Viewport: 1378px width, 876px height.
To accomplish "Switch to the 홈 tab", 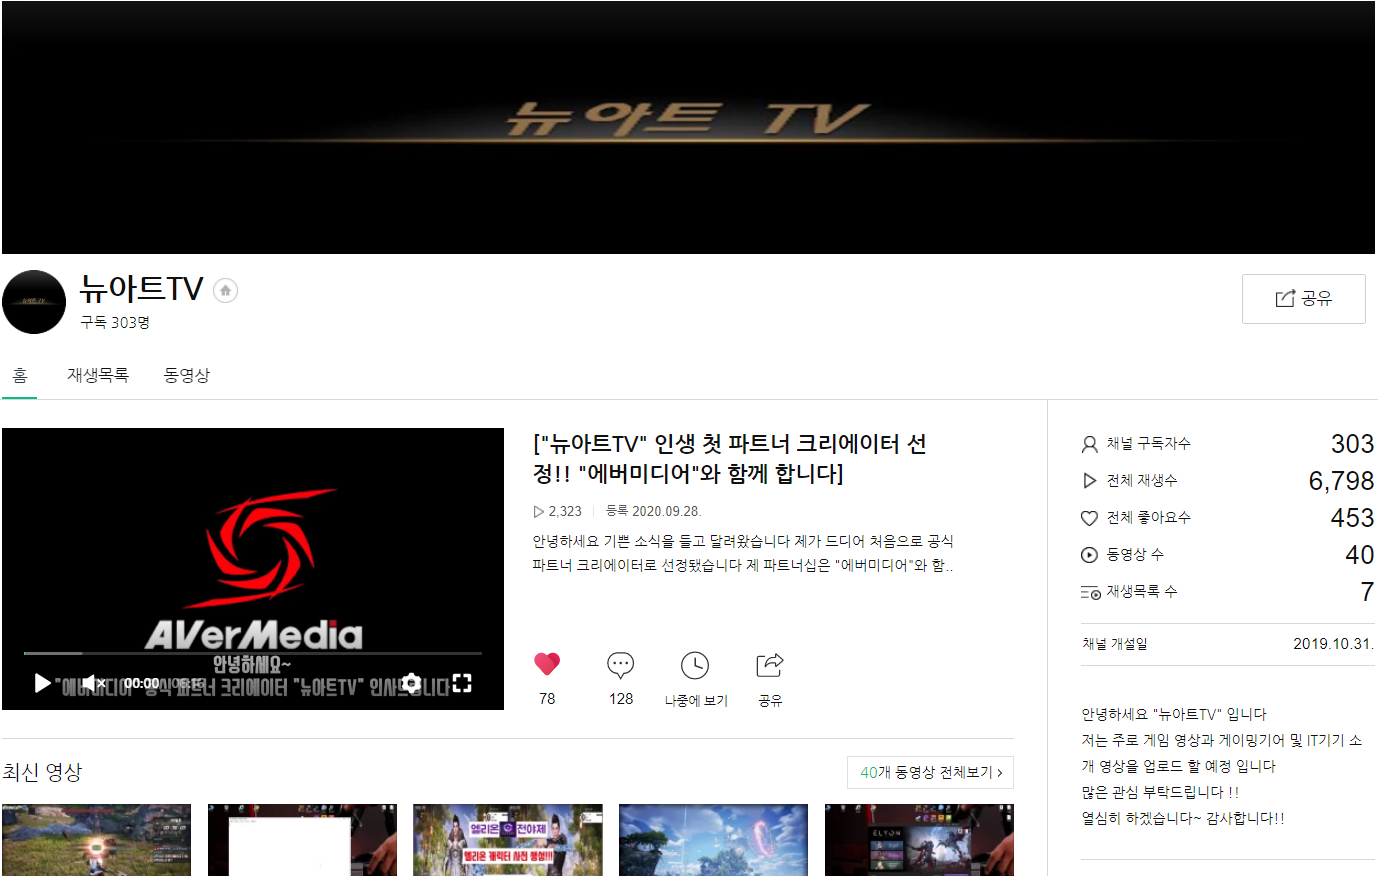I will (x=20, y=375).
